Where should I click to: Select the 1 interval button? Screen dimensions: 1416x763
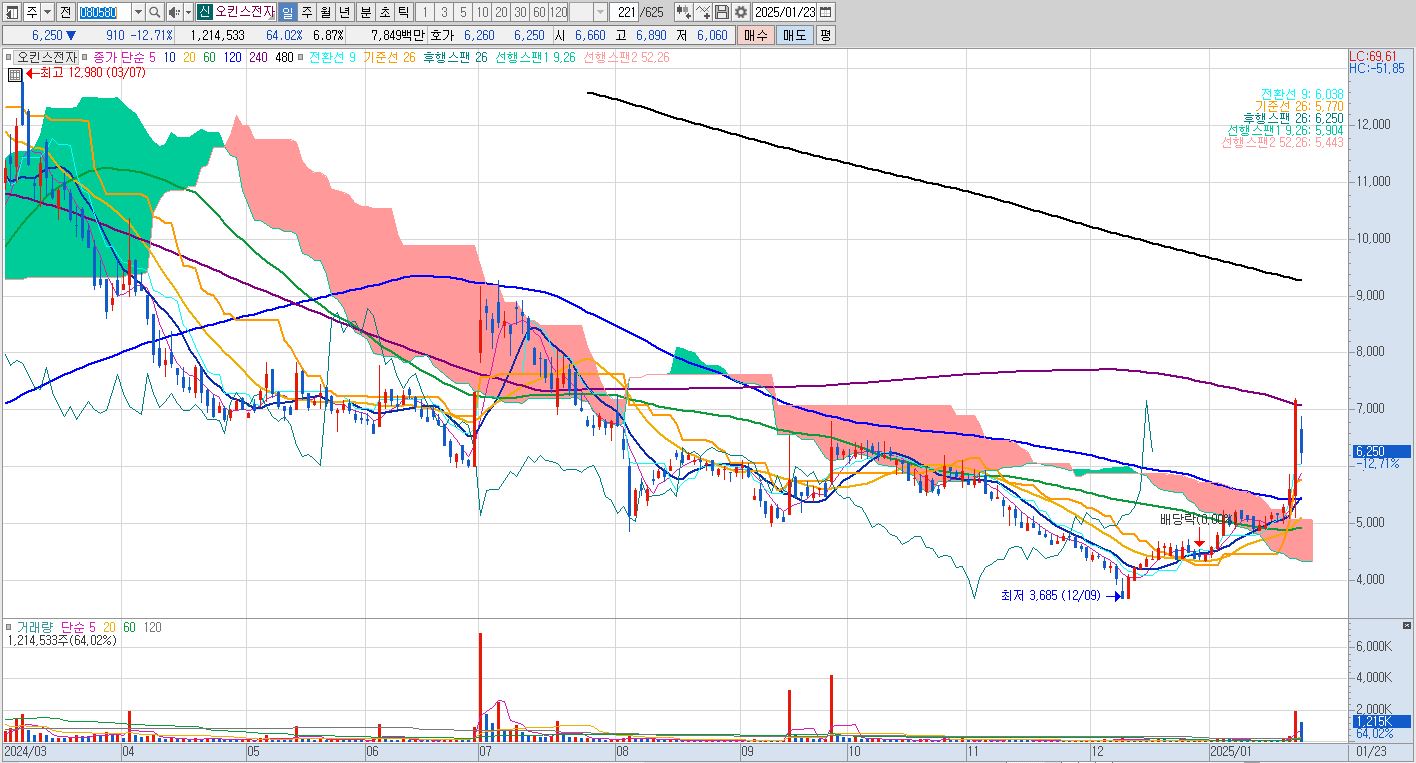point(425,12)
